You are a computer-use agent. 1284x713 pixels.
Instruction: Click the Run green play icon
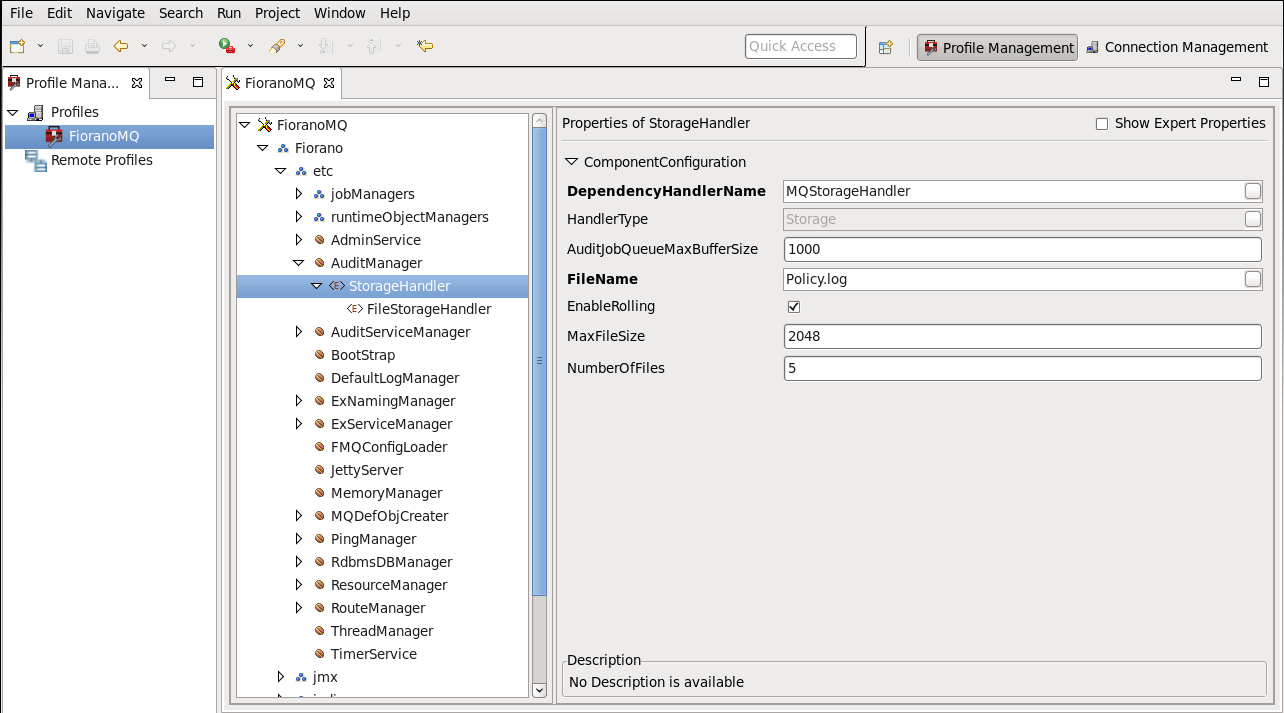[227, 46]
